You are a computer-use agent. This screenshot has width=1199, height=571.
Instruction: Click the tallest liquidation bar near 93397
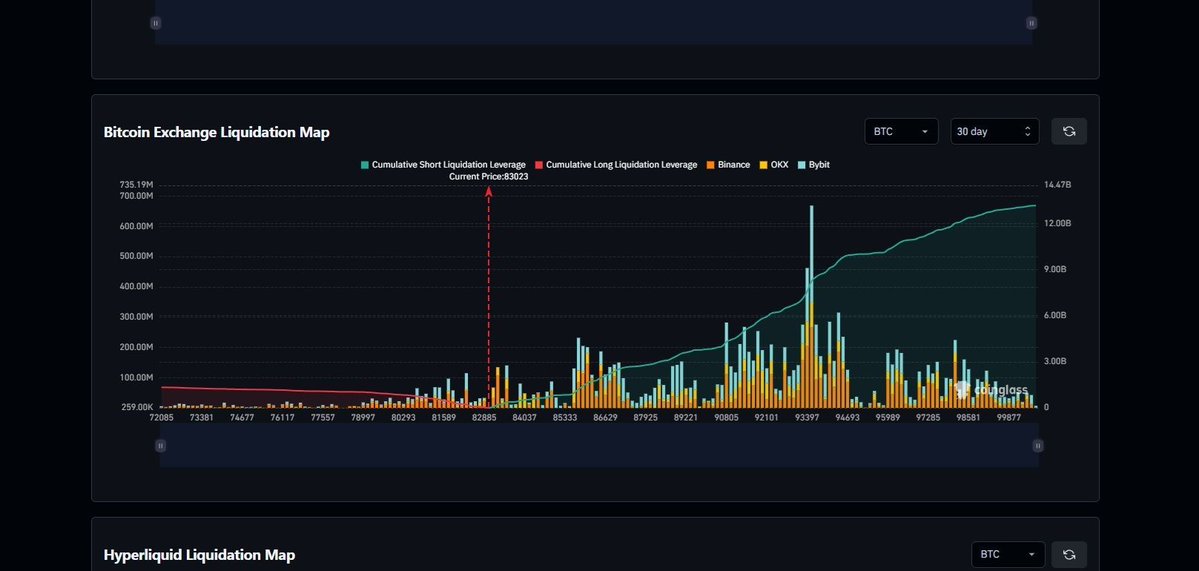[811, 306]
